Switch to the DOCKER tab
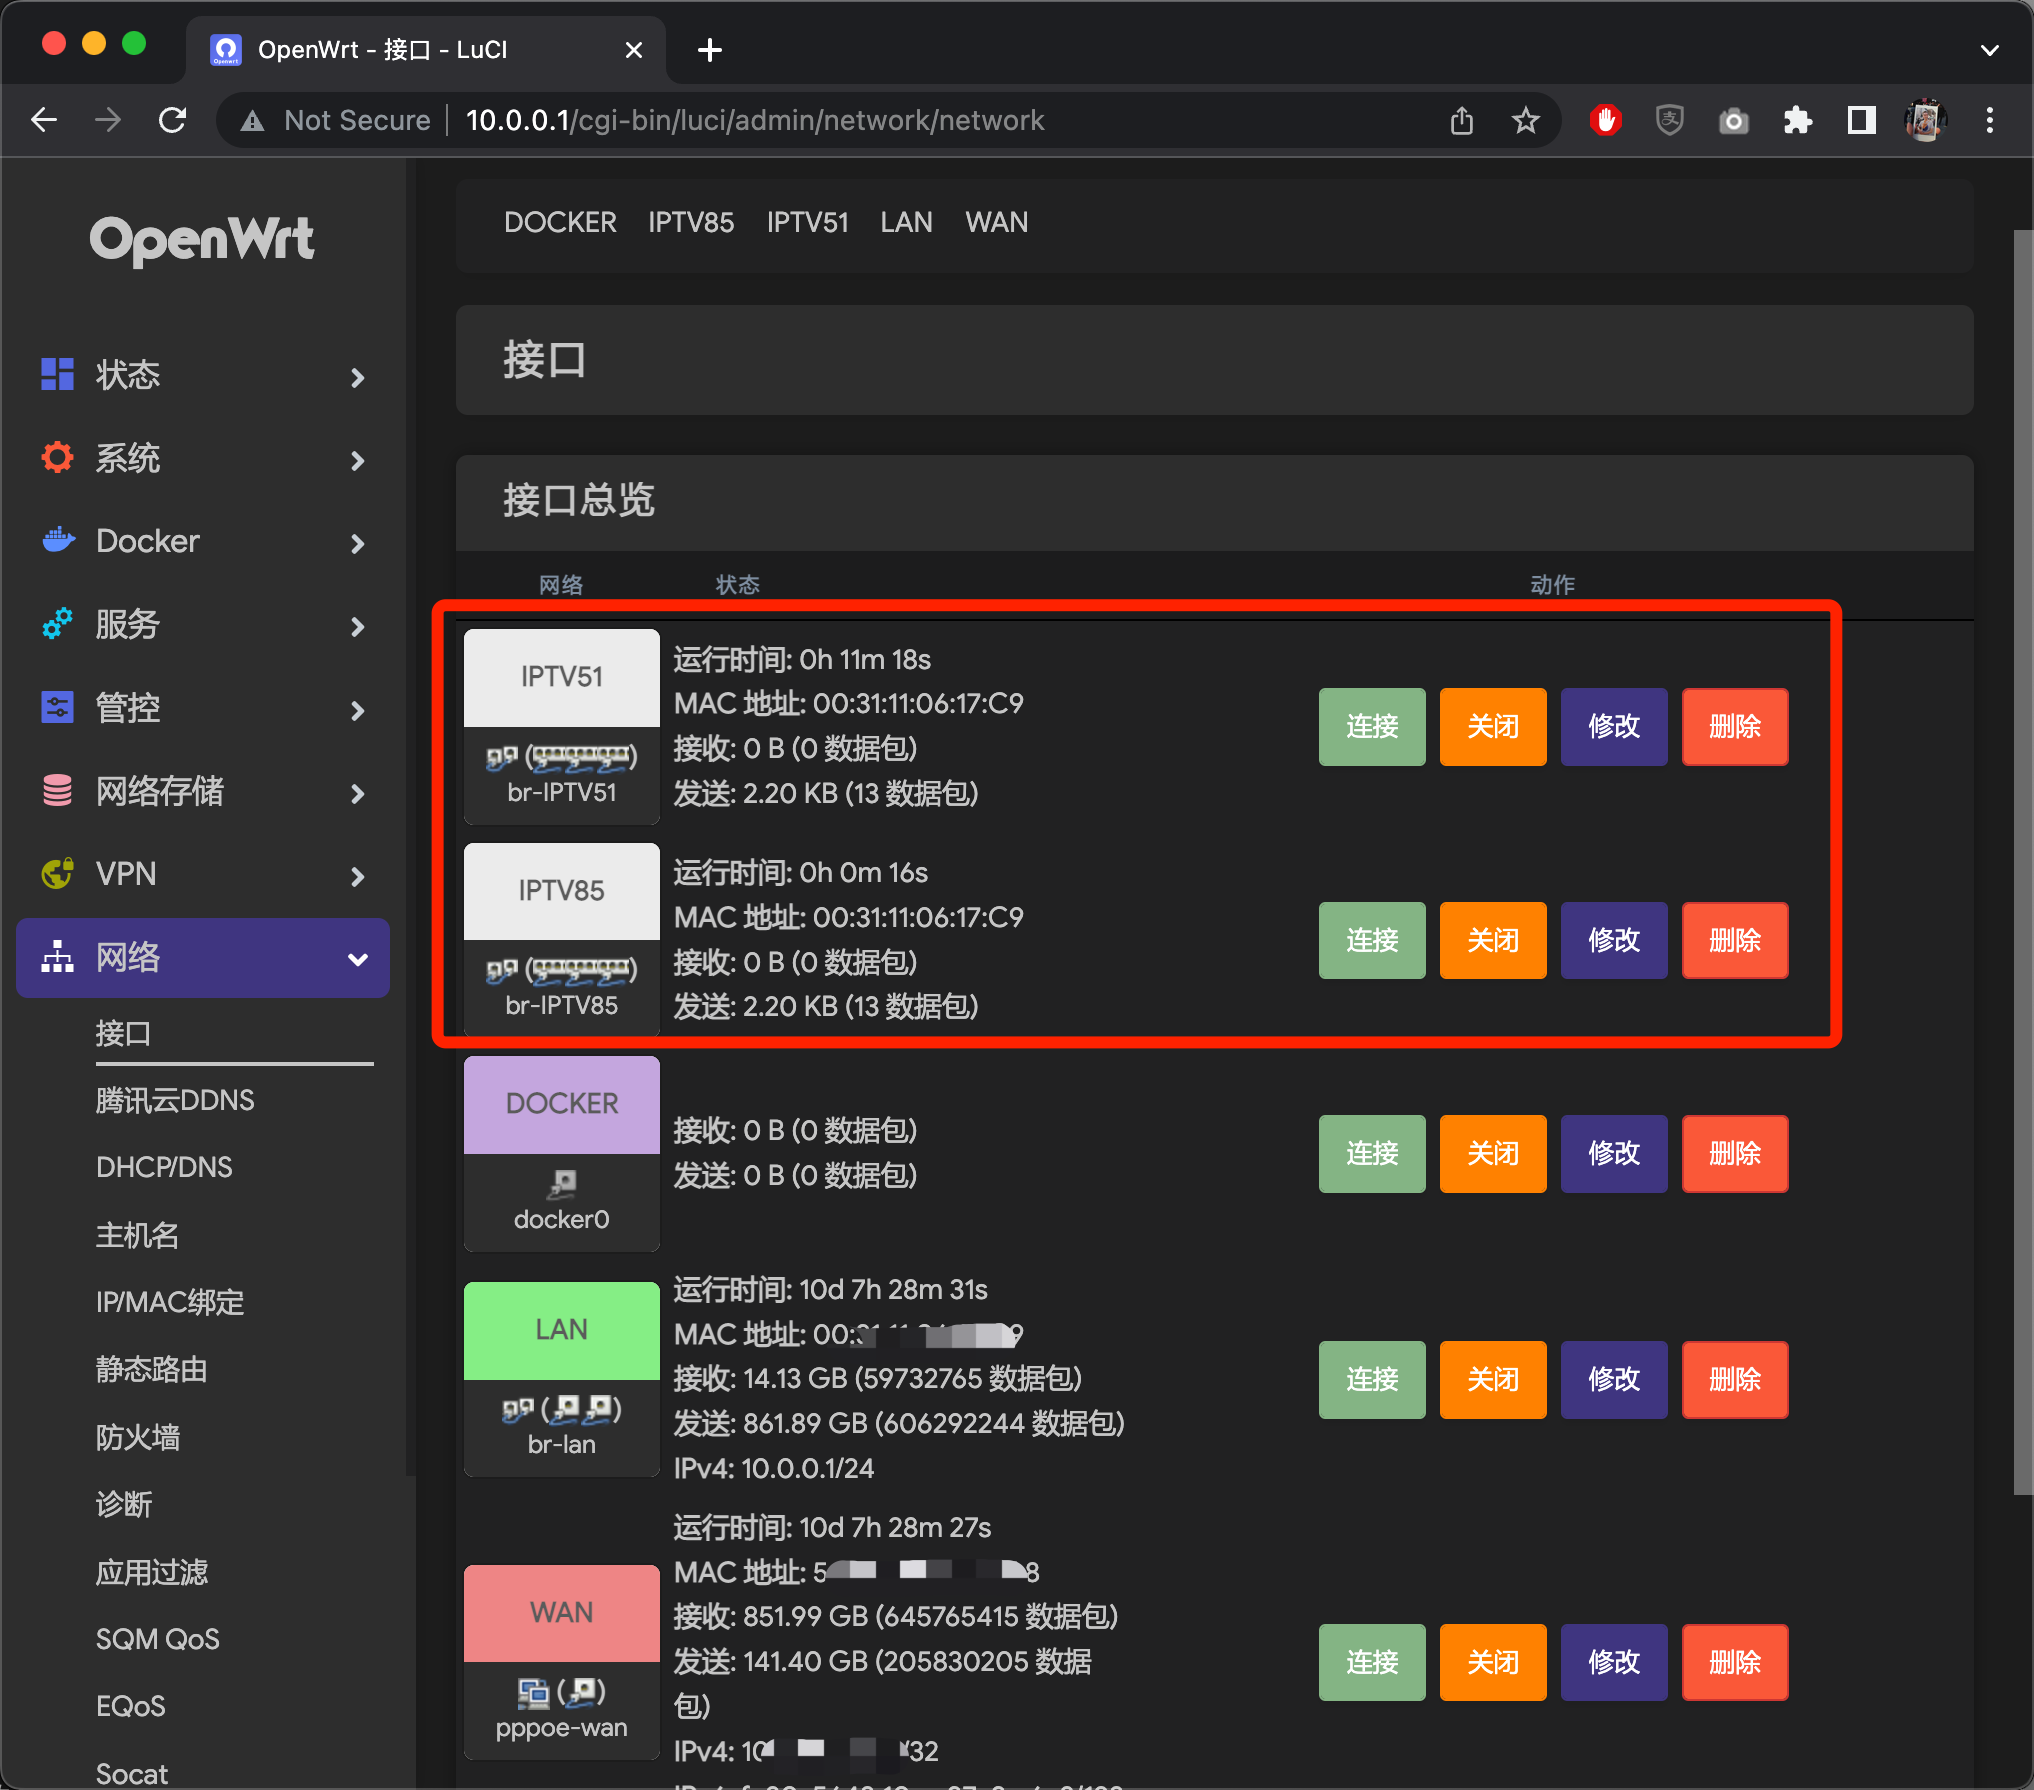2034x1790 pixels. tap(560, 222)
